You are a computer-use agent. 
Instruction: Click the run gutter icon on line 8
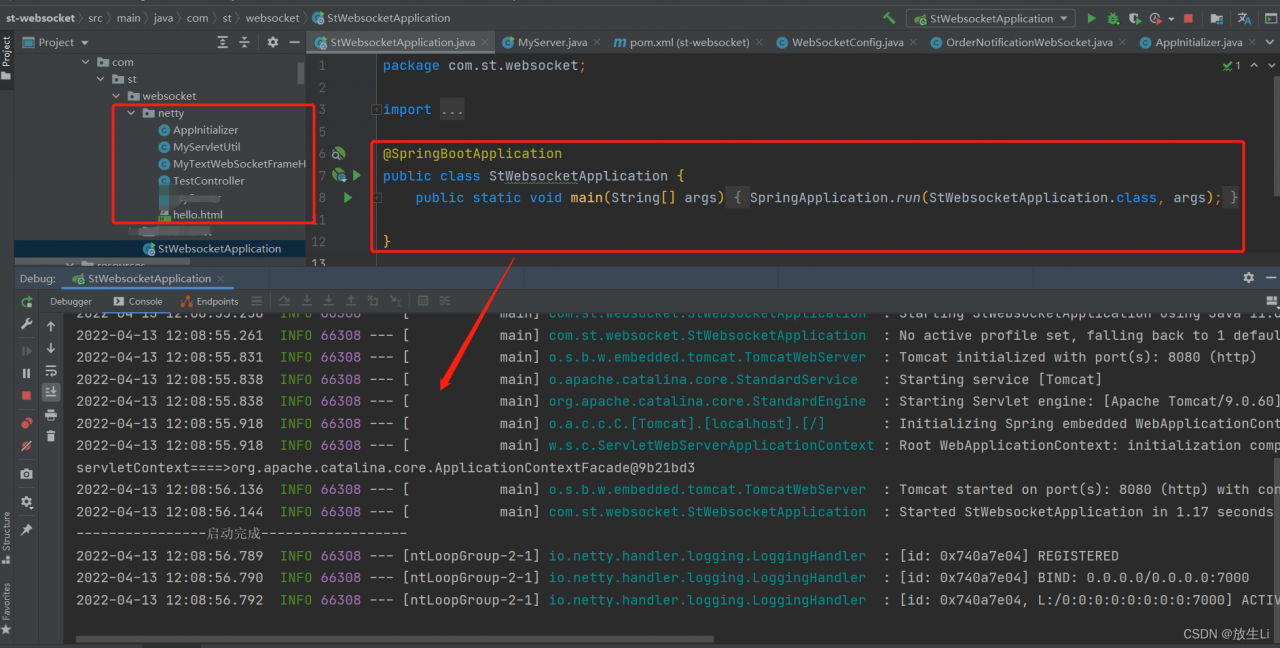click(x=348, y=198)
